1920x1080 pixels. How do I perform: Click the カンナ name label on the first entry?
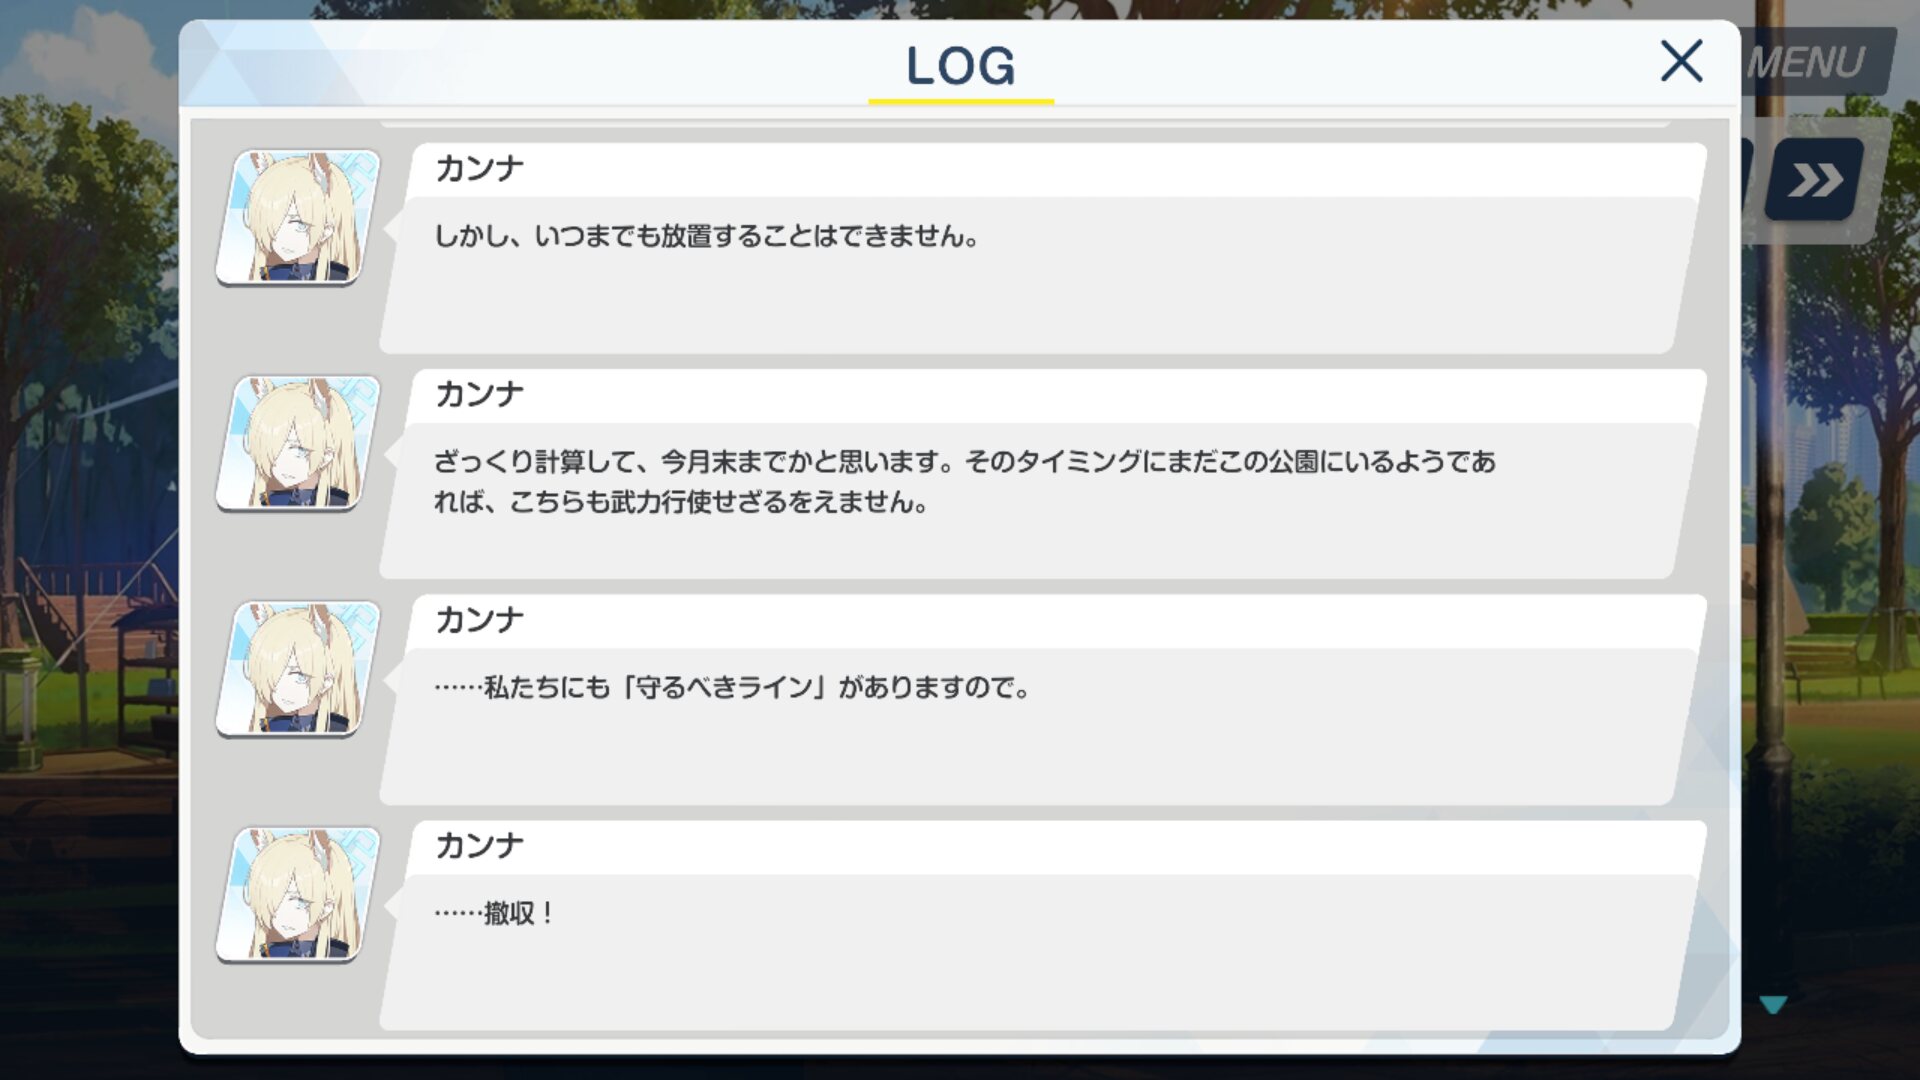coord(479,168)
